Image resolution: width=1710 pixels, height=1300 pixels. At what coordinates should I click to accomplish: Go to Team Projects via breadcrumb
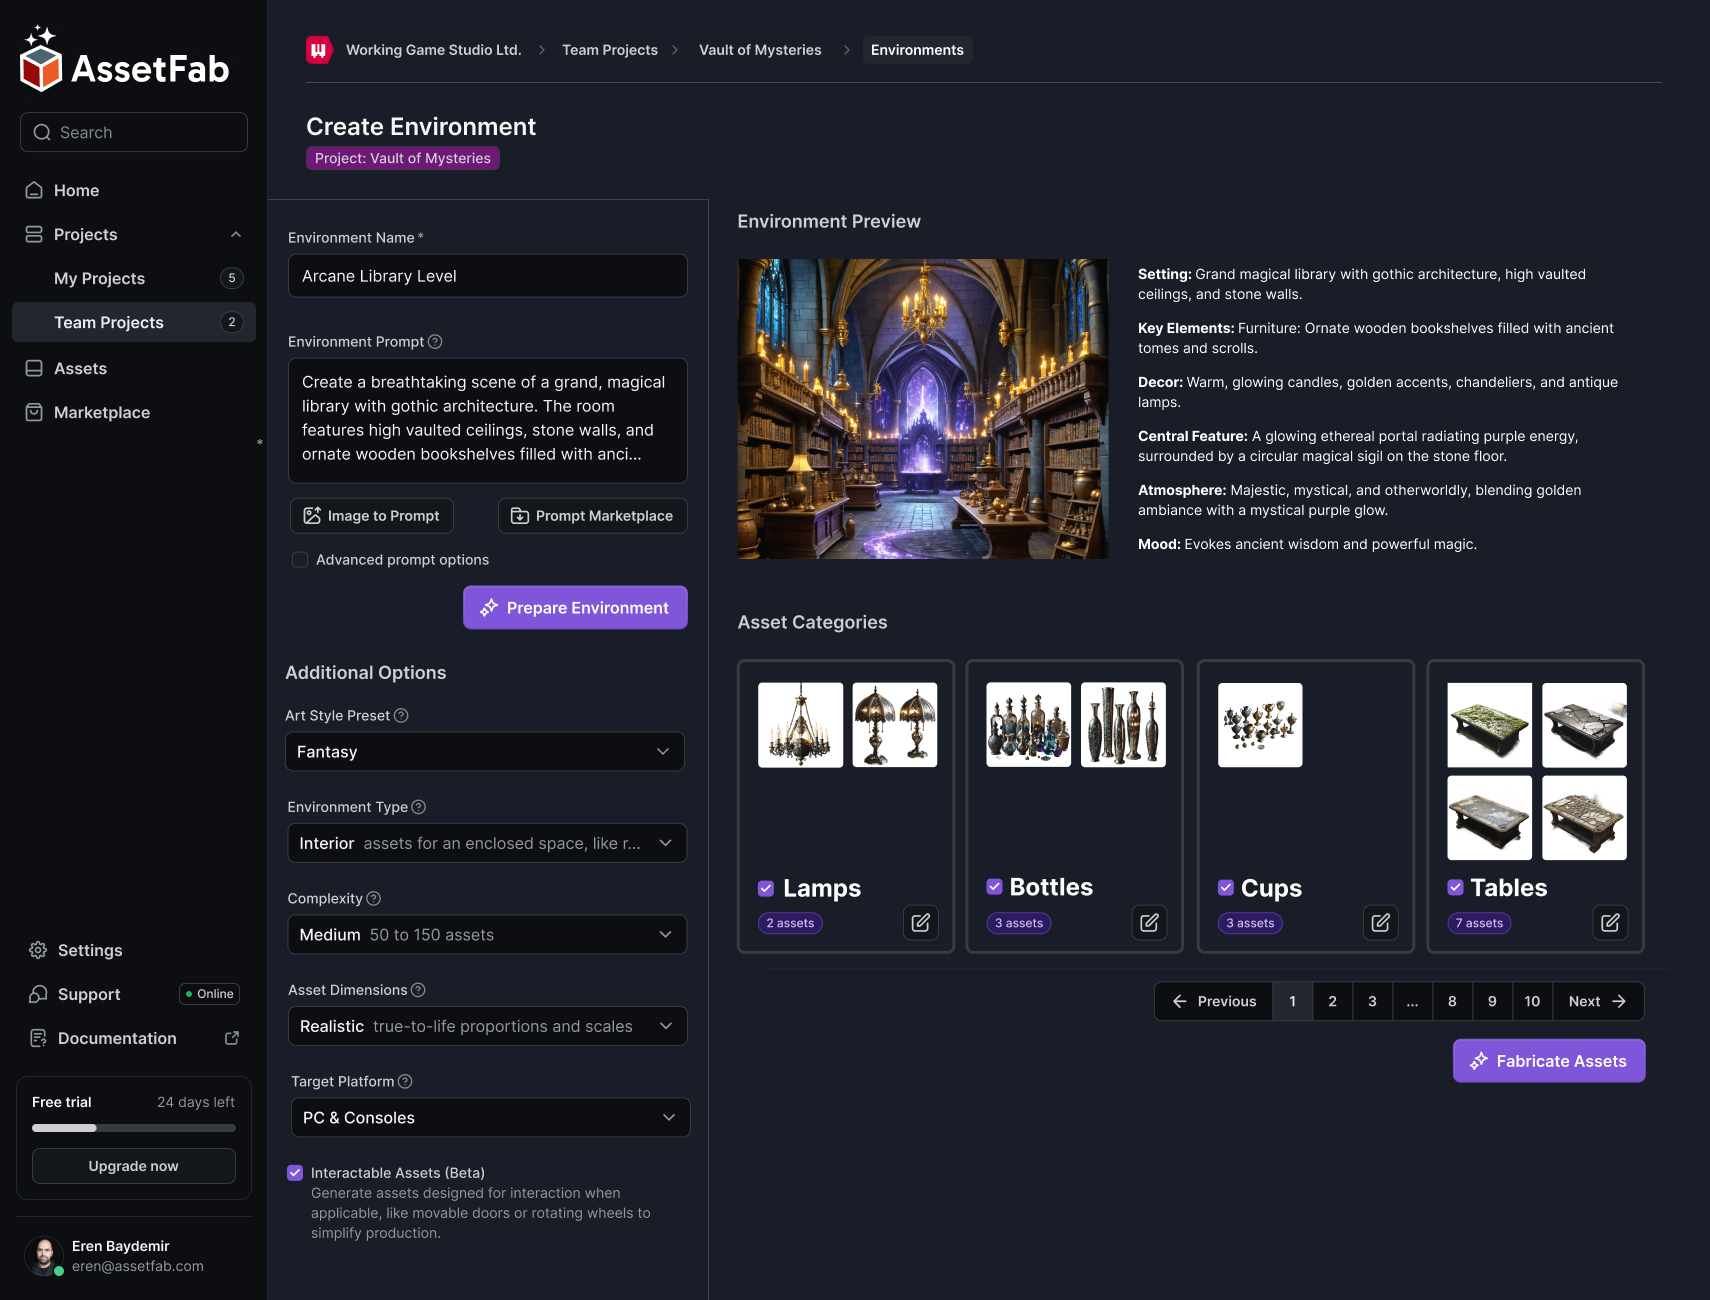pos(609,49)
